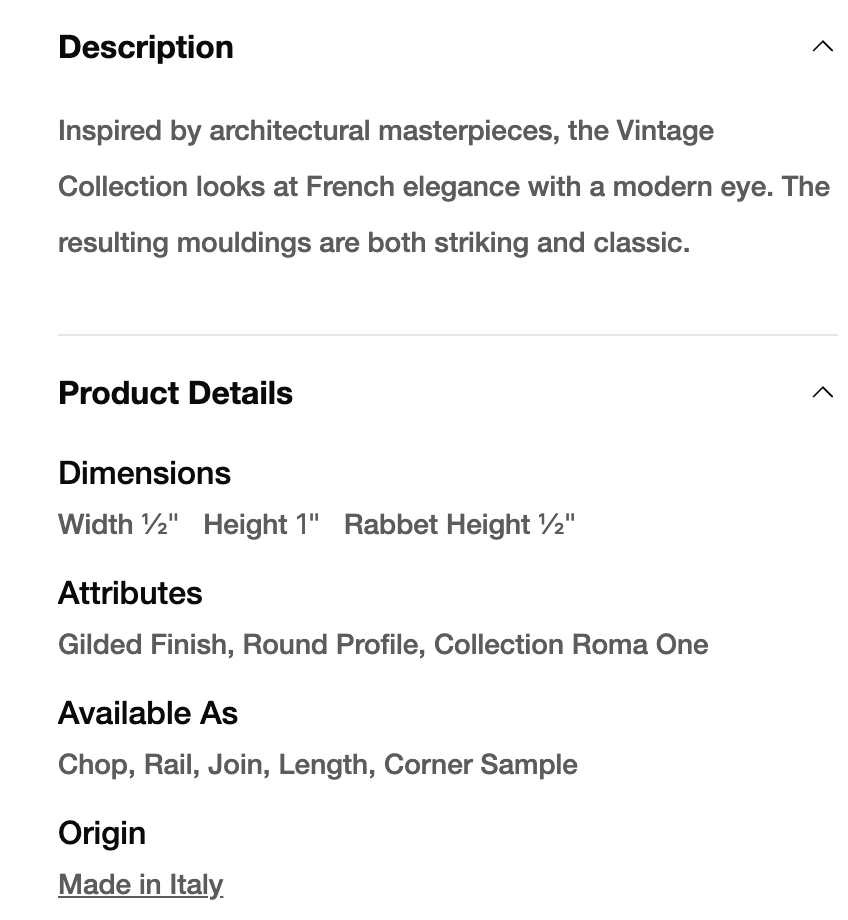Click the Description section heading
The width and height of the screenshot is (848, 920).
[x=146, y=47]
